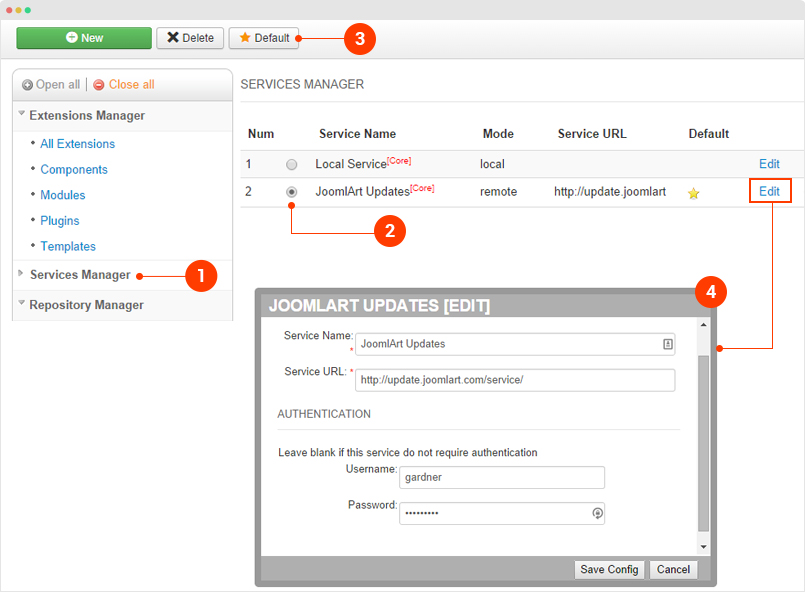This screenshot has width=805, height=600.
Task: Click the Num column header
Action: click(x=261, y=134)
